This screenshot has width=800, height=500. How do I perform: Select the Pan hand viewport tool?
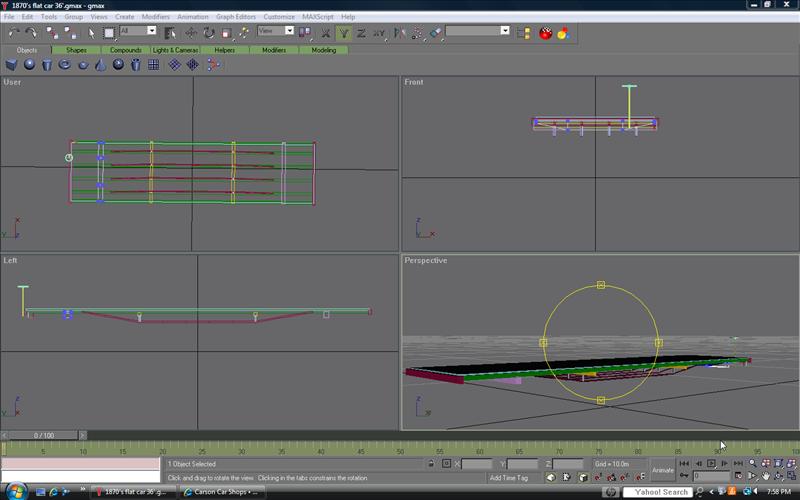pos(766,476)
